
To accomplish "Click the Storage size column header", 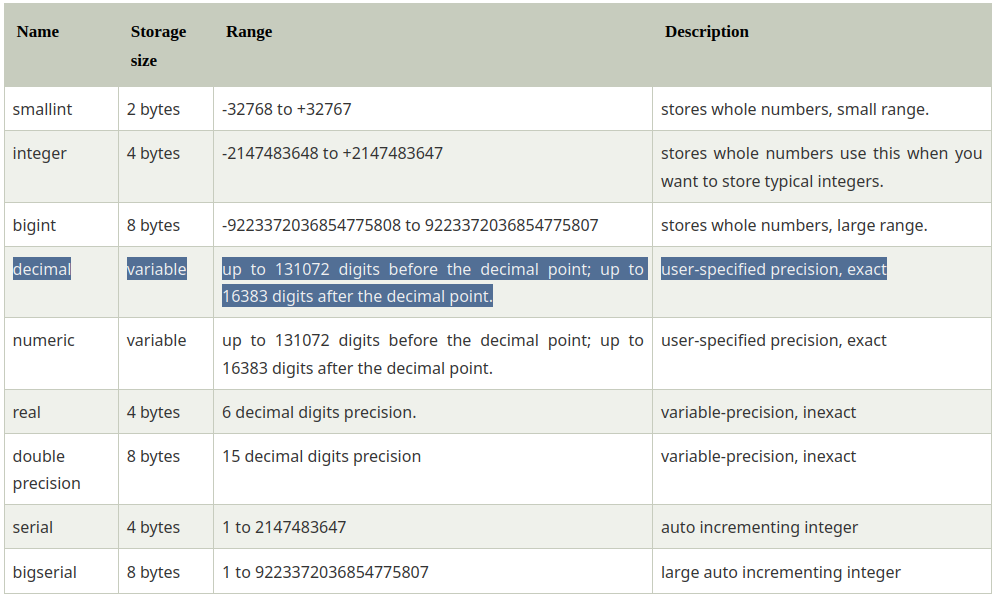I will coord(158,46).
